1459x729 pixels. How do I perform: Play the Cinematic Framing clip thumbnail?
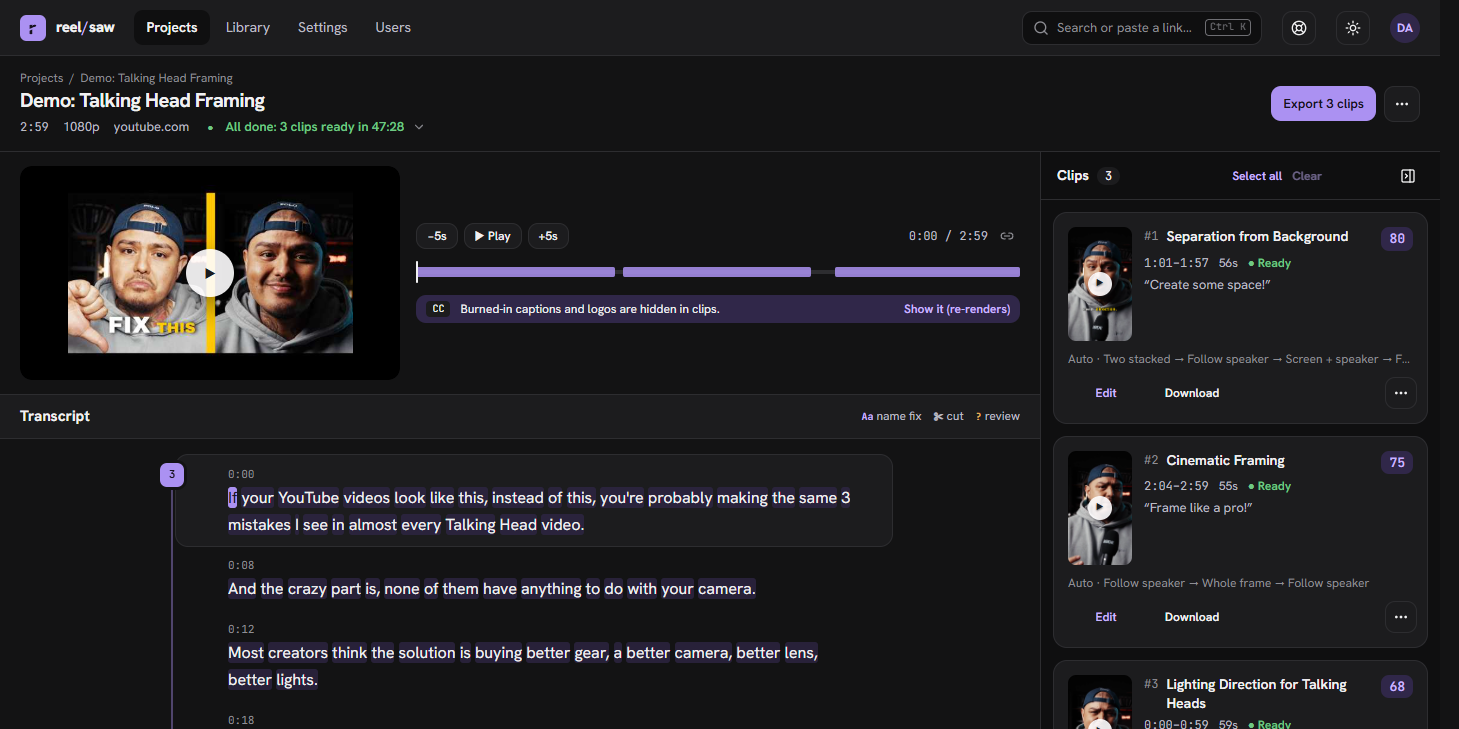point(1100,508)
